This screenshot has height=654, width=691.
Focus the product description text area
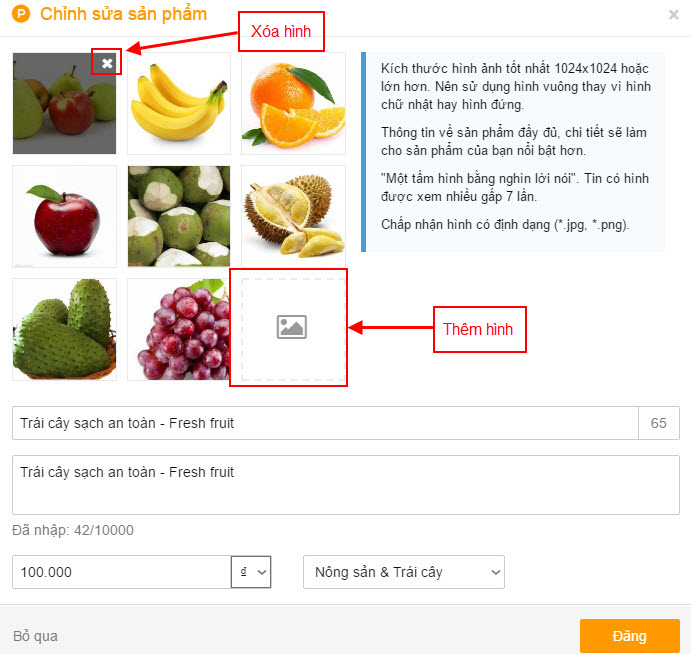pyautogui.click(x=346, y=485)
